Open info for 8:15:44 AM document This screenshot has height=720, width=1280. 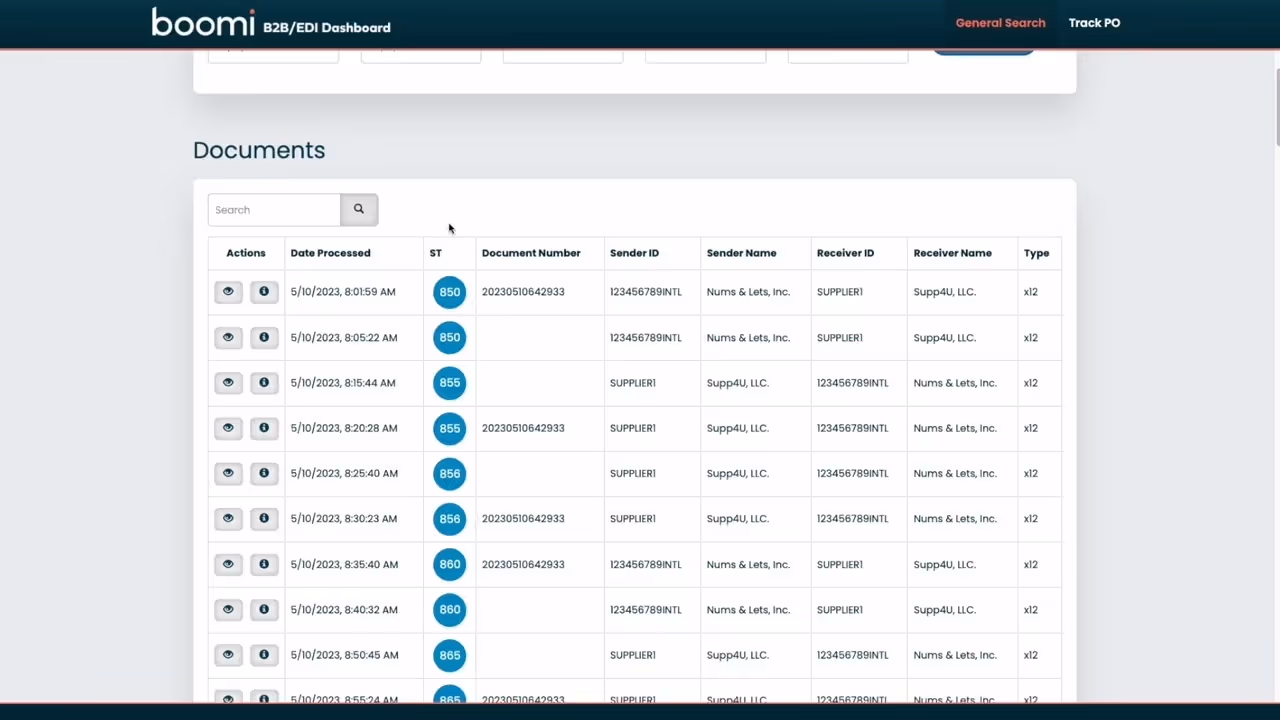click(264, 383)
